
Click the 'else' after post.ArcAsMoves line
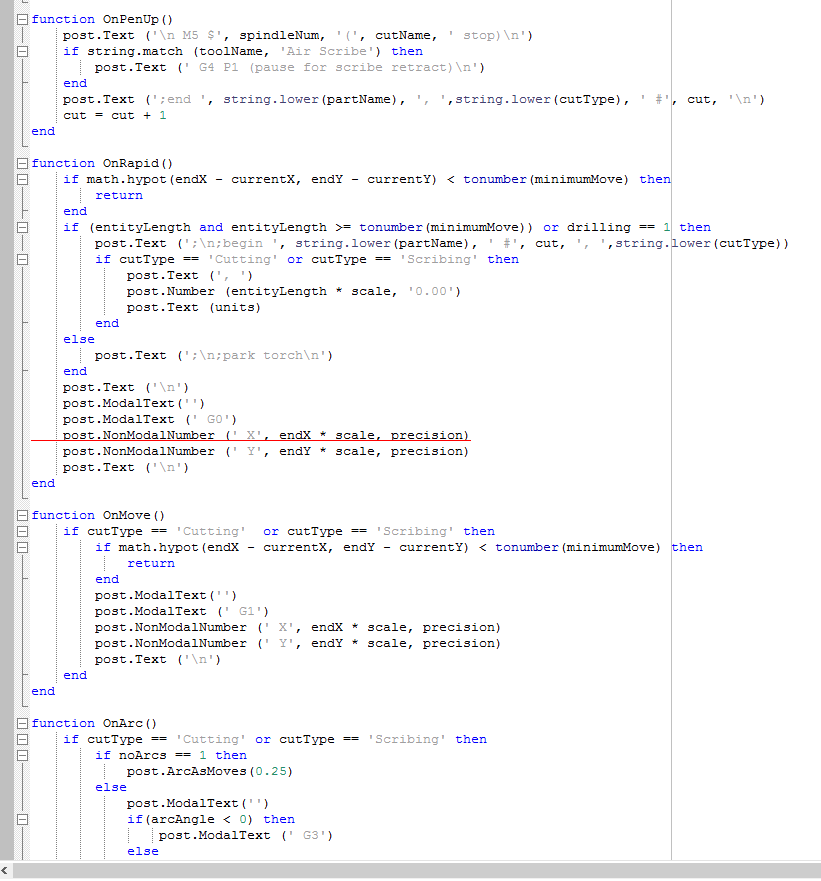click(x=111, y=787)
